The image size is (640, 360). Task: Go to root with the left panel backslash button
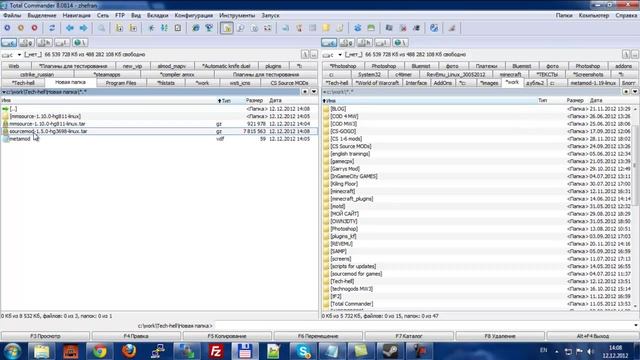[305, 55]
